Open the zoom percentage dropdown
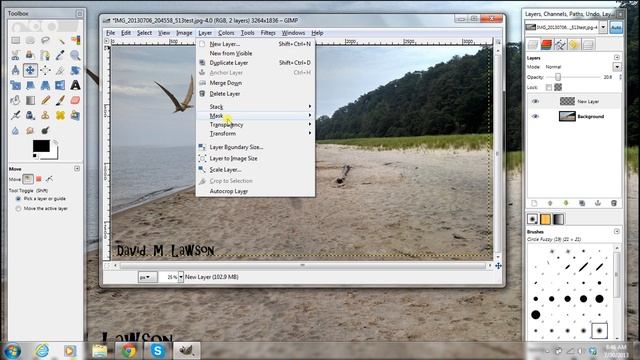The width and height of the screenshot is (640, 360). 180,277
